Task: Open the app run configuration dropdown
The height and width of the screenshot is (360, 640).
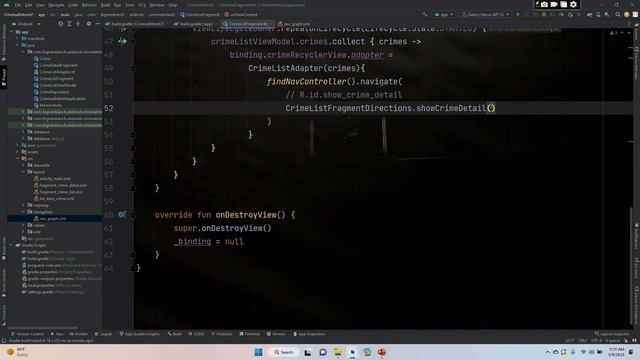Action: pyautogui.click(x=444, y=14)
